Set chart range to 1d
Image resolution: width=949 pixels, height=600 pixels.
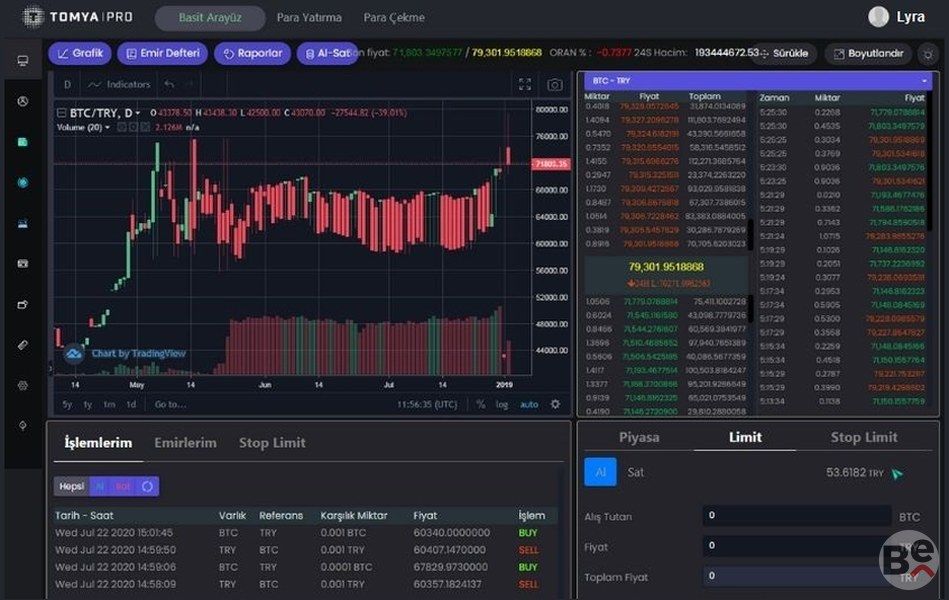131,404
